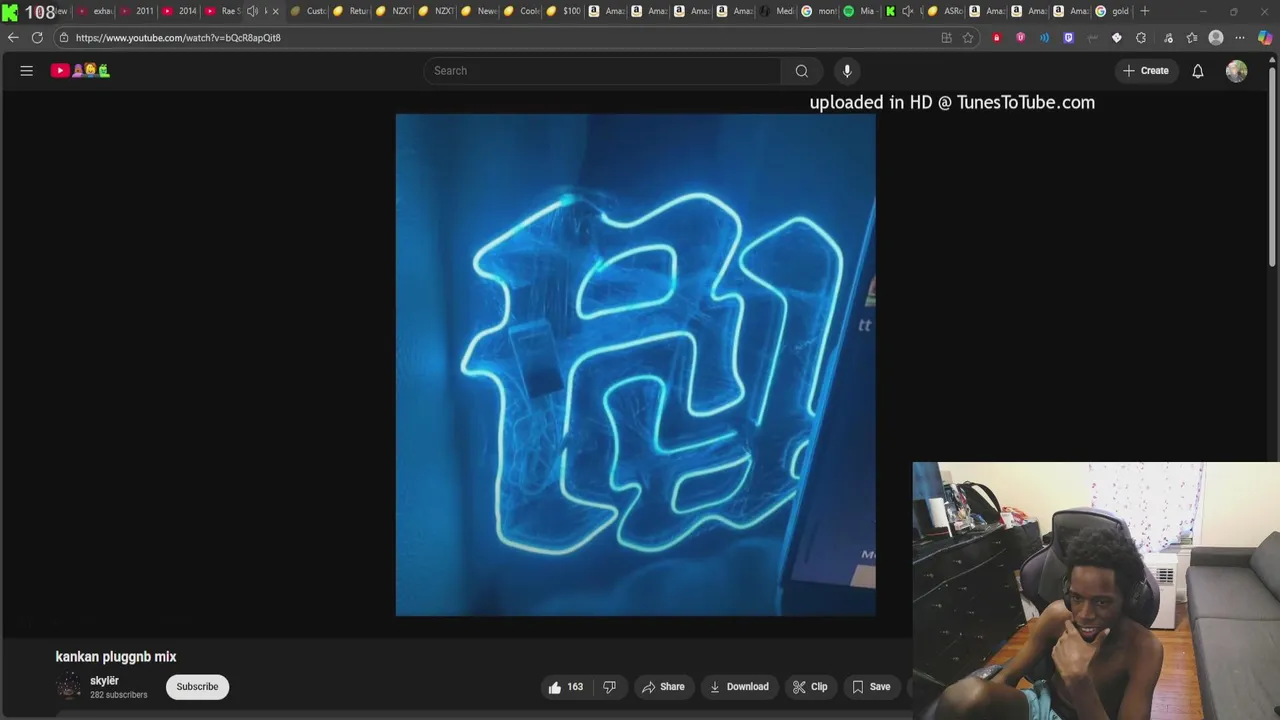Click the kankan pluggnb mix title
The image size is (1280, 720).
(x=116, y=657)
